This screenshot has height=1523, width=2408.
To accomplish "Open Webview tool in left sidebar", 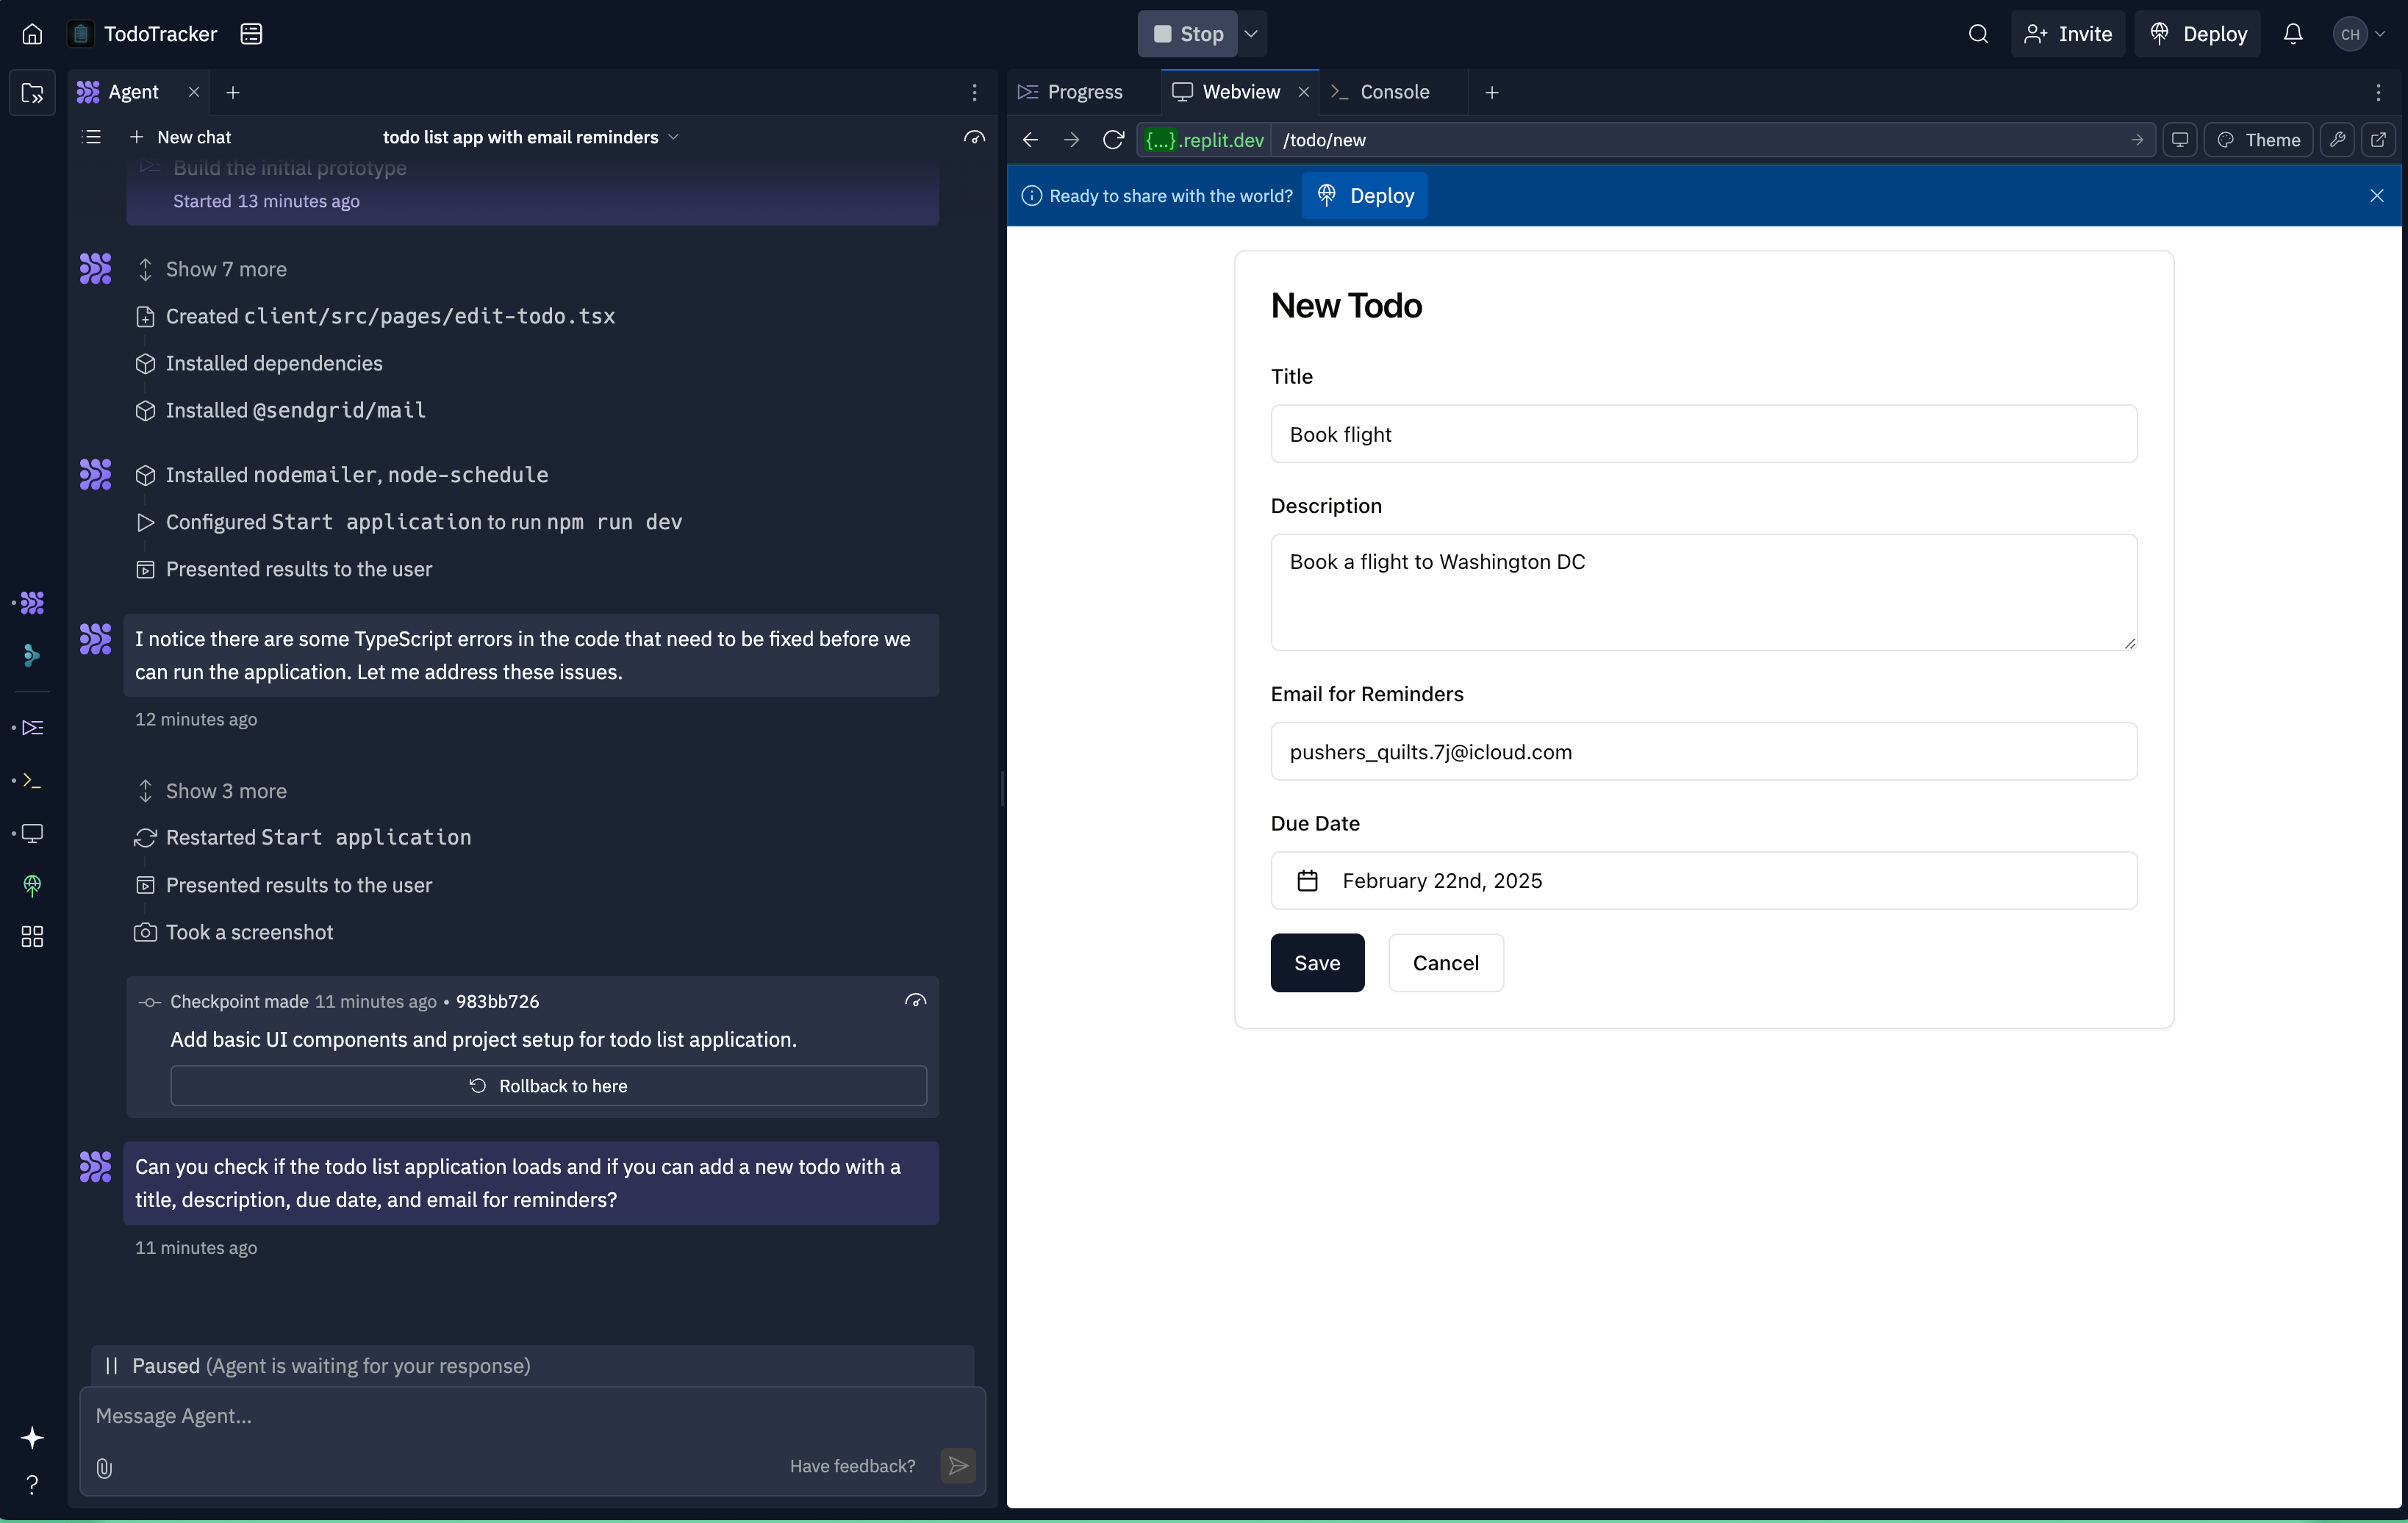I will pyautogui.click(x=32, y=833).
